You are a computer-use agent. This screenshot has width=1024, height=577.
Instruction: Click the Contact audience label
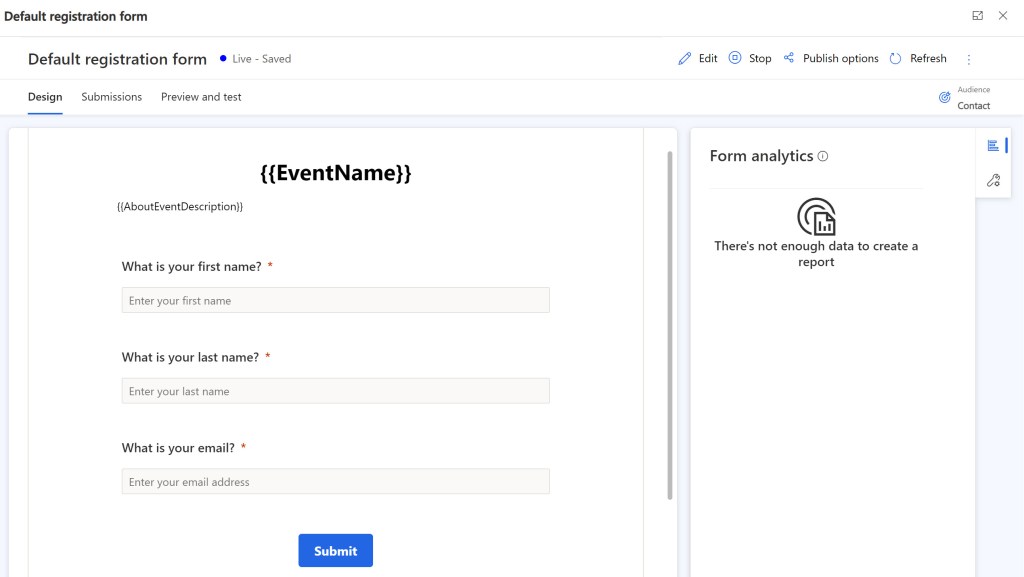[x=973, y=106]
